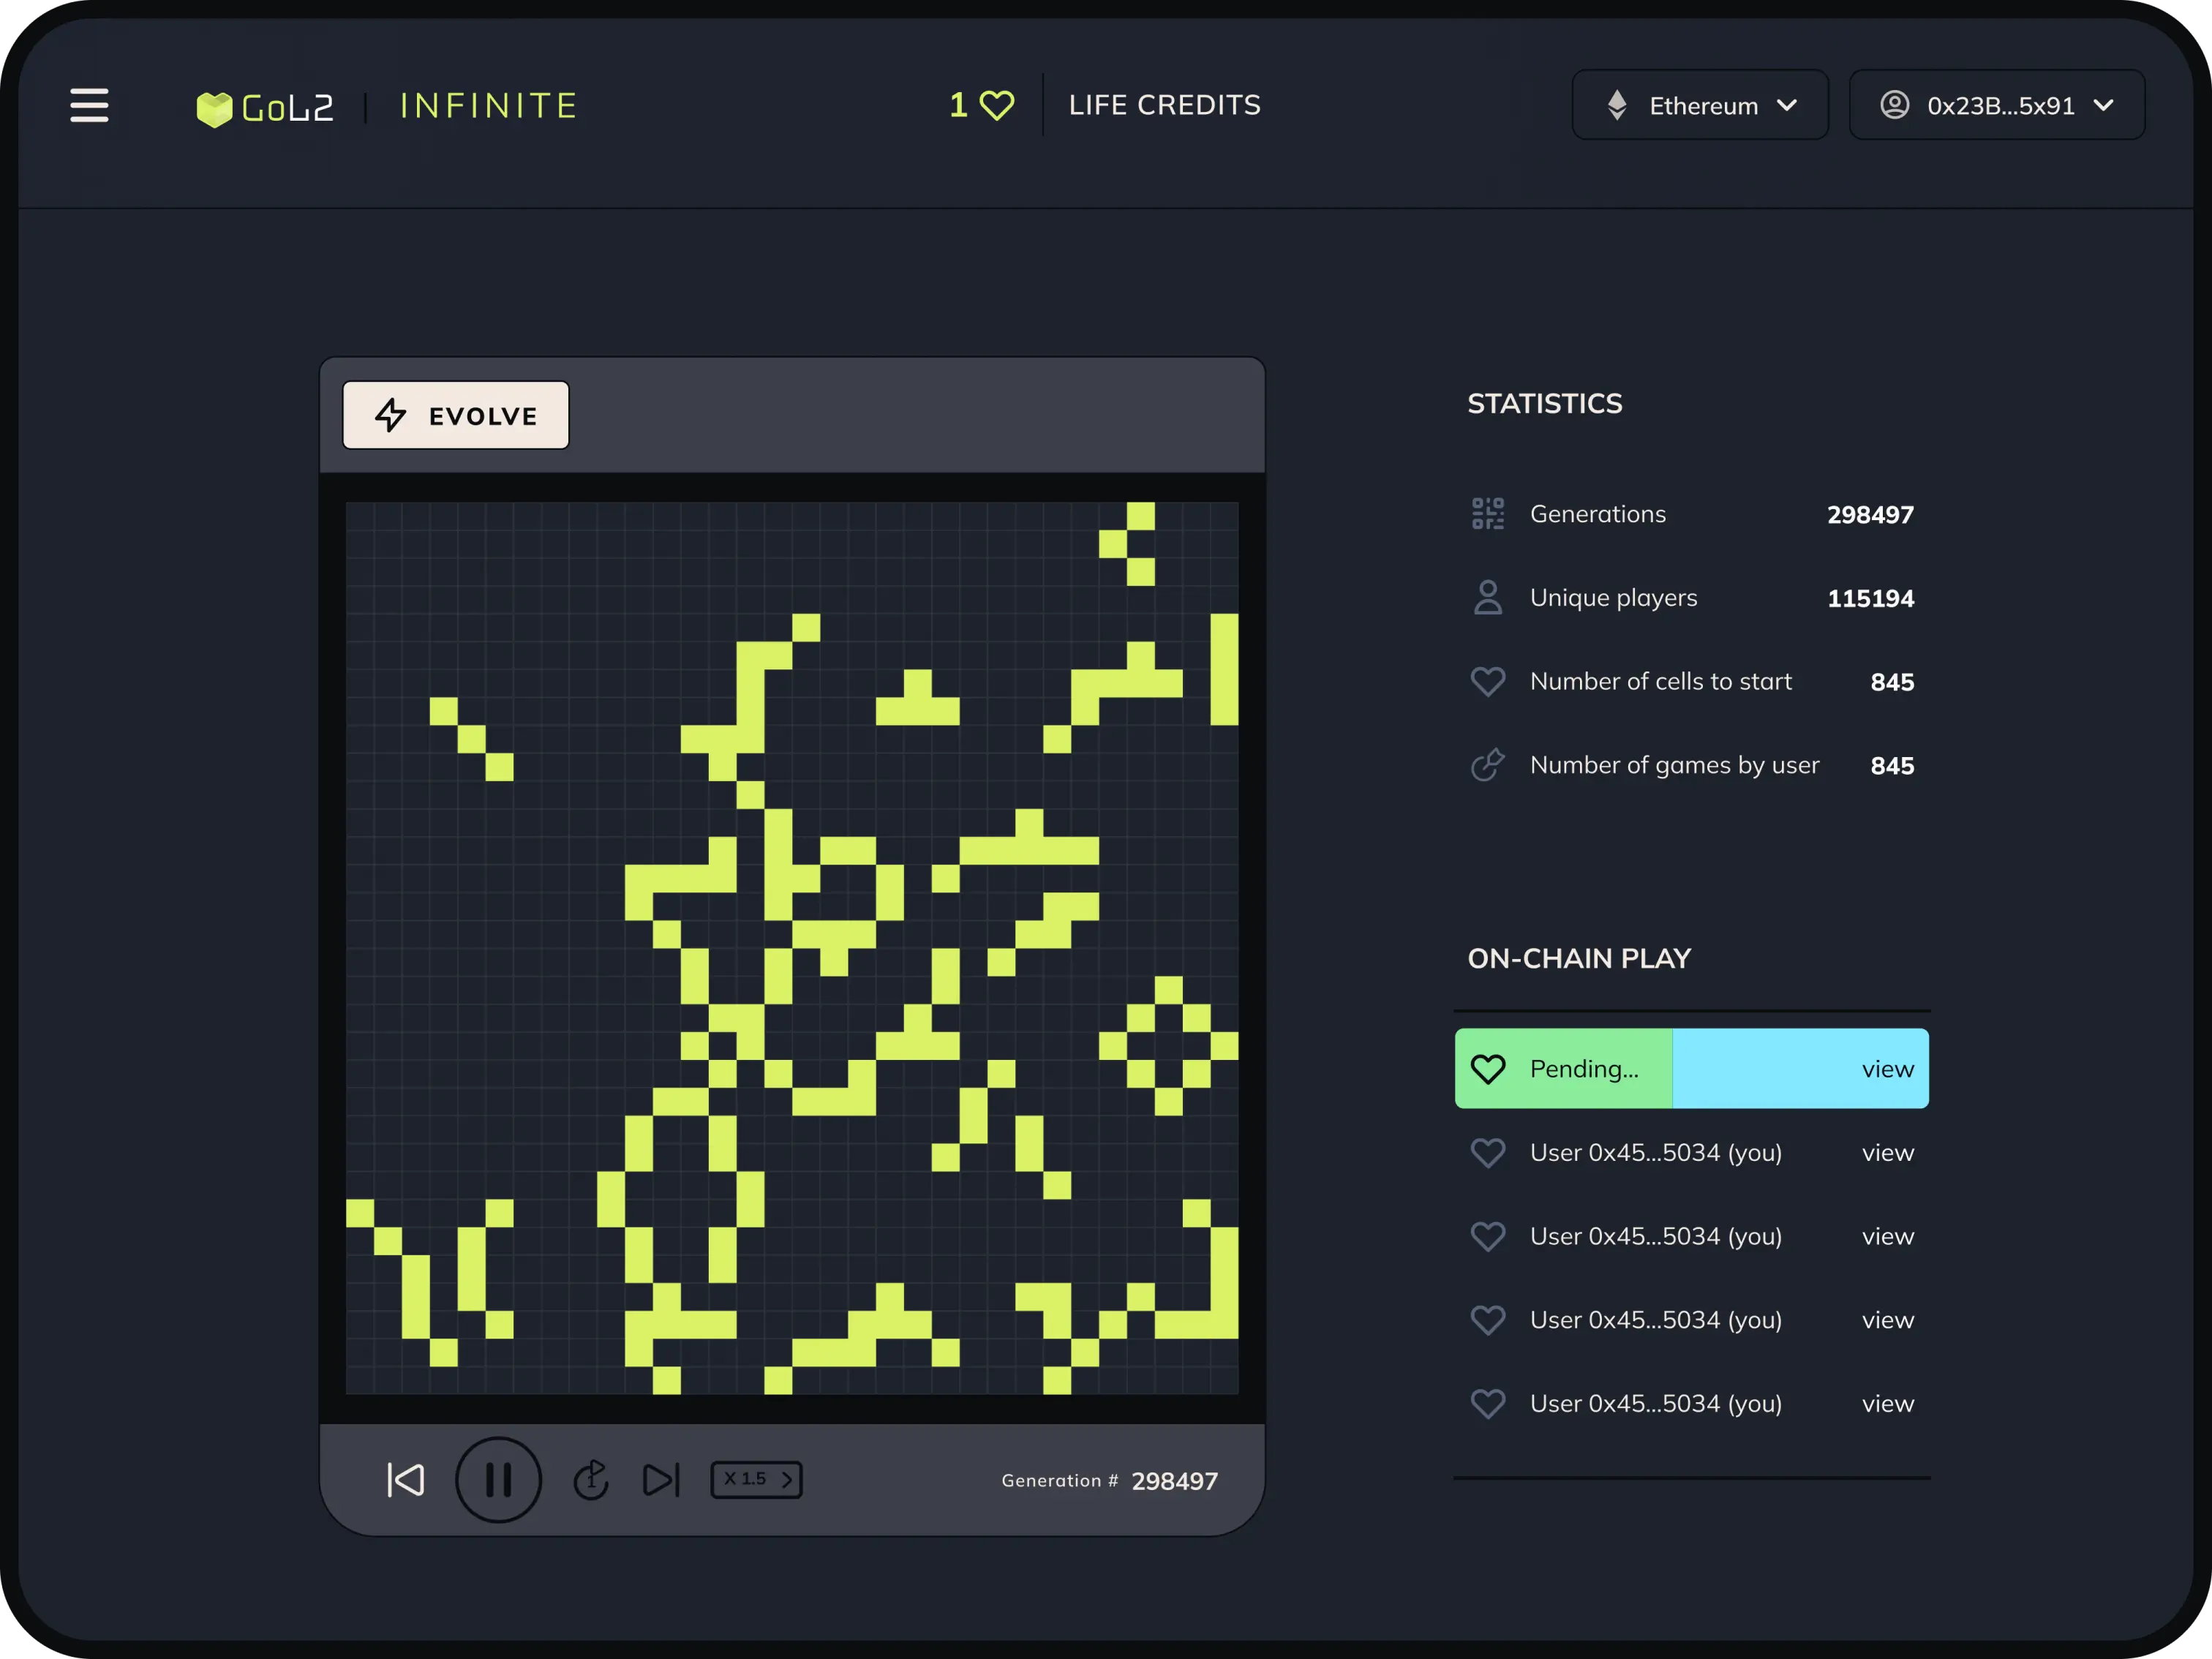Change the X 1.5 playback speed
Image resolution: width=2212 pixels, height=1659 pixels.
[x=757, y=1480]
